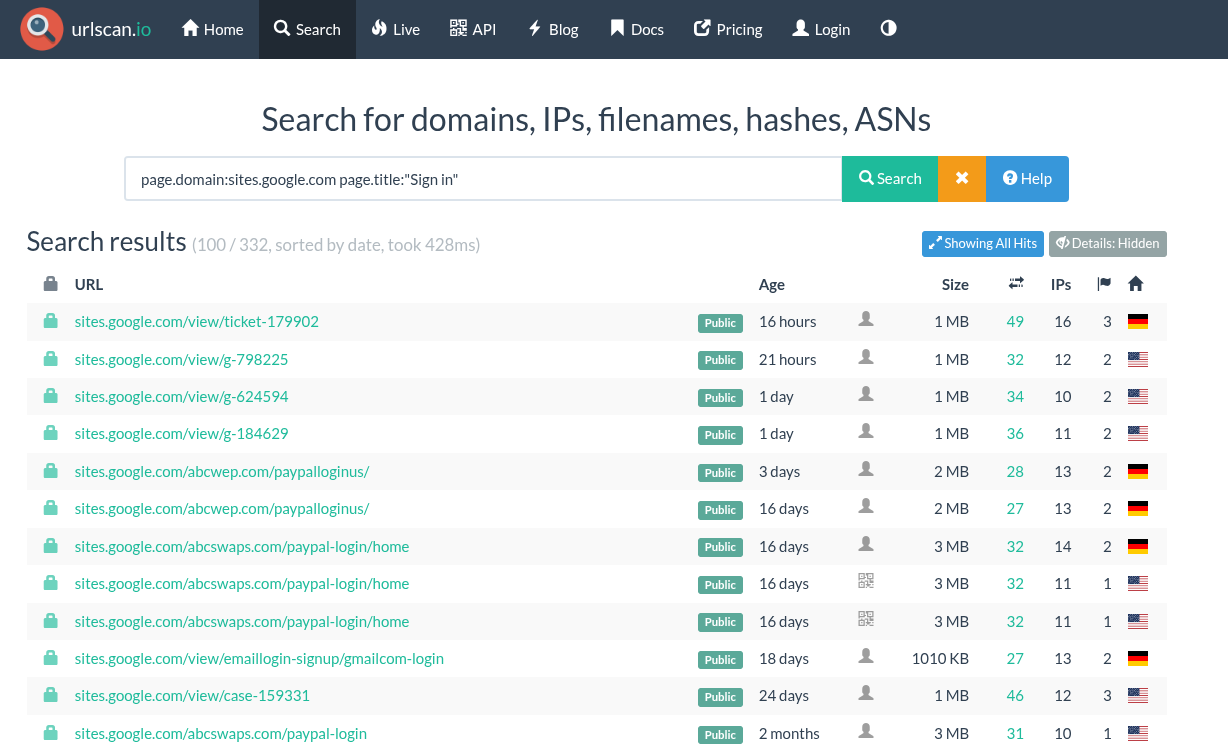The height and width of the screenshot is (748, 1228).
Task: Click the URL column header
Action: pos(89,284)
